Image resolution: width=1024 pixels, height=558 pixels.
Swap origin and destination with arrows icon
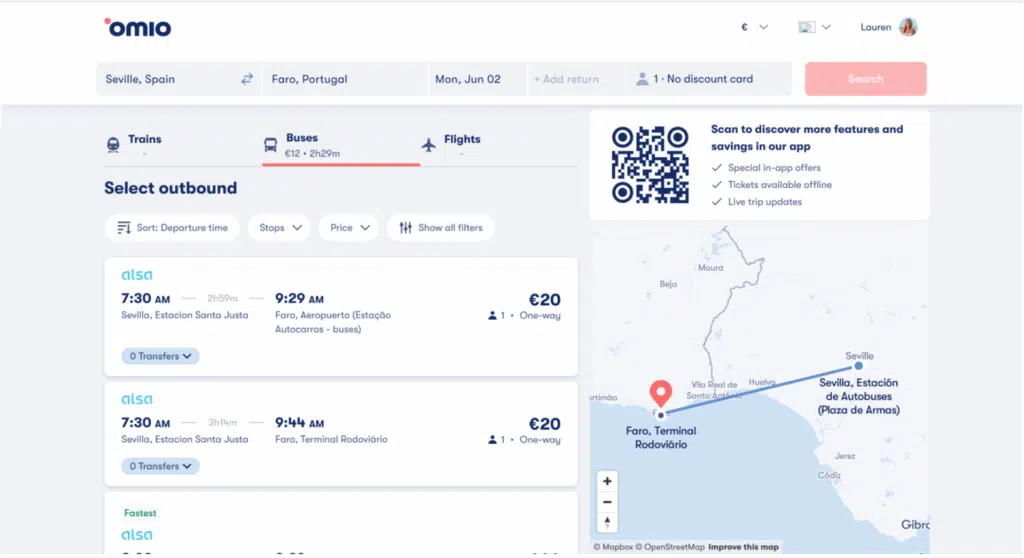pyautogui.click(x=247, y=79)
